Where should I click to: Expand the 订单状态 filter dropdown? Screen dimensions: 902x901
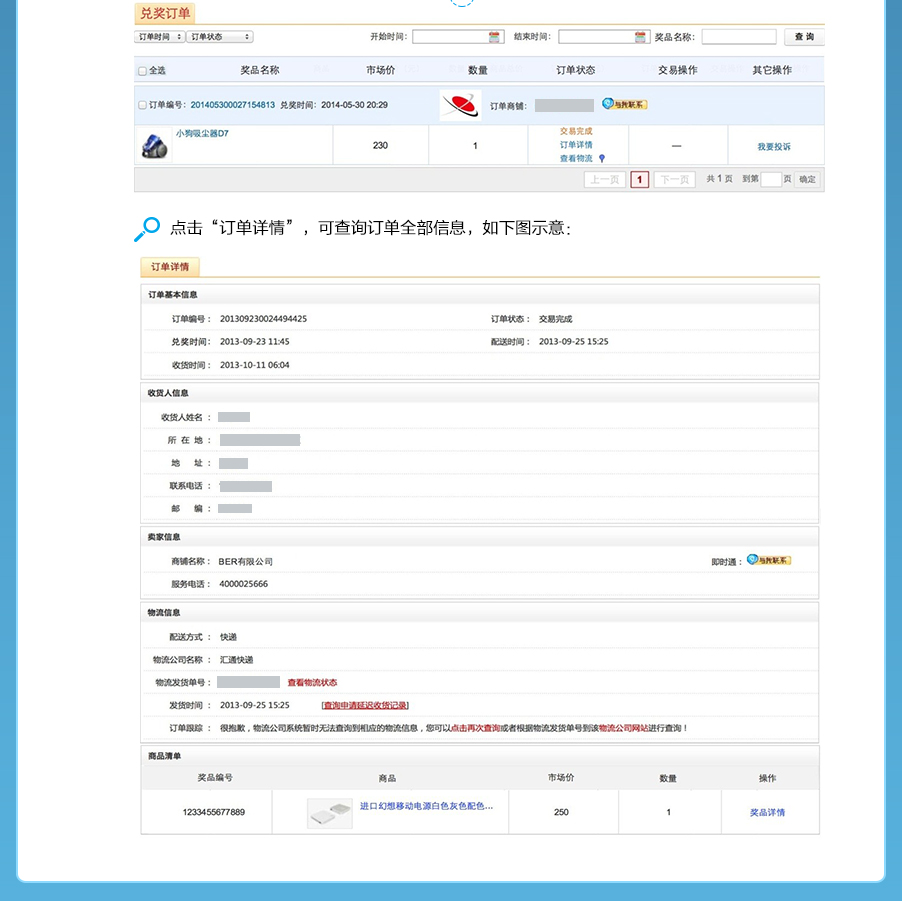click(220, 37)
